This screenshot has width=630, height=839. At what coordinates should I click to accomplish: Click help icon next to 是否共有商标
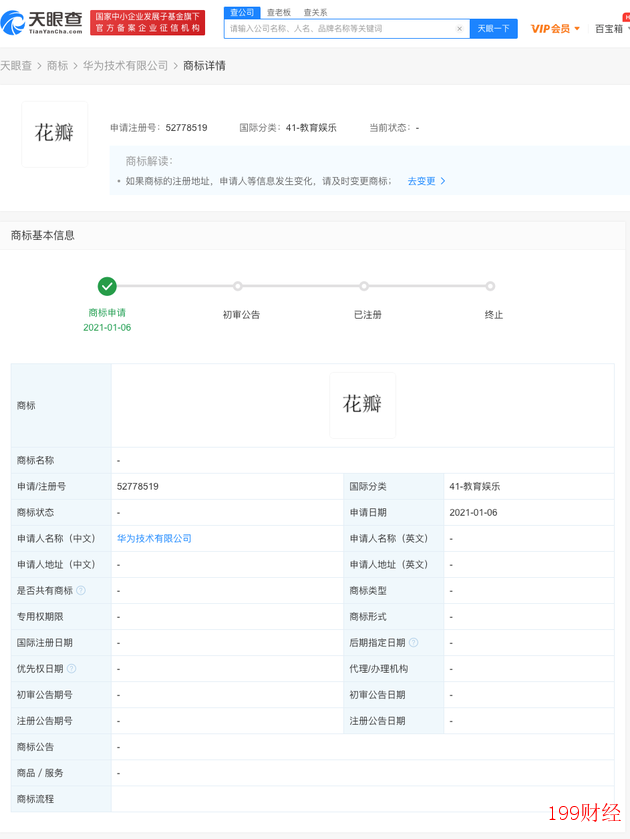pyautogui.click(x=81, y=590)
